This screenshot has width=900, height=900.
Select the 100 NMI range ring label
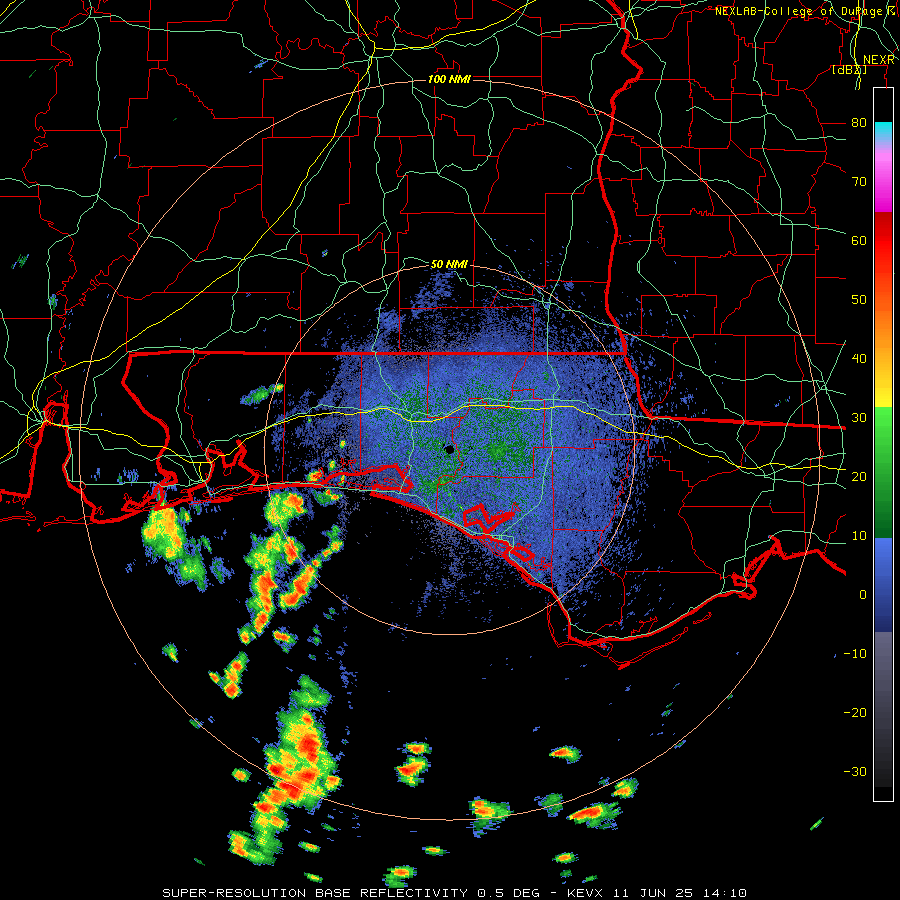[x=449, y=79]
